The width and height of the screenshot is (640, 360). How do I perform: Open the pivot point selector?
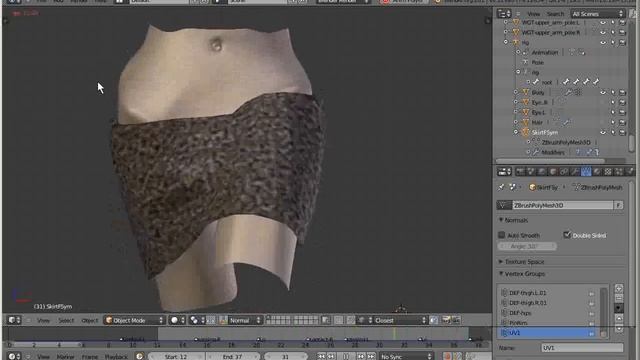tap(197, 320)
